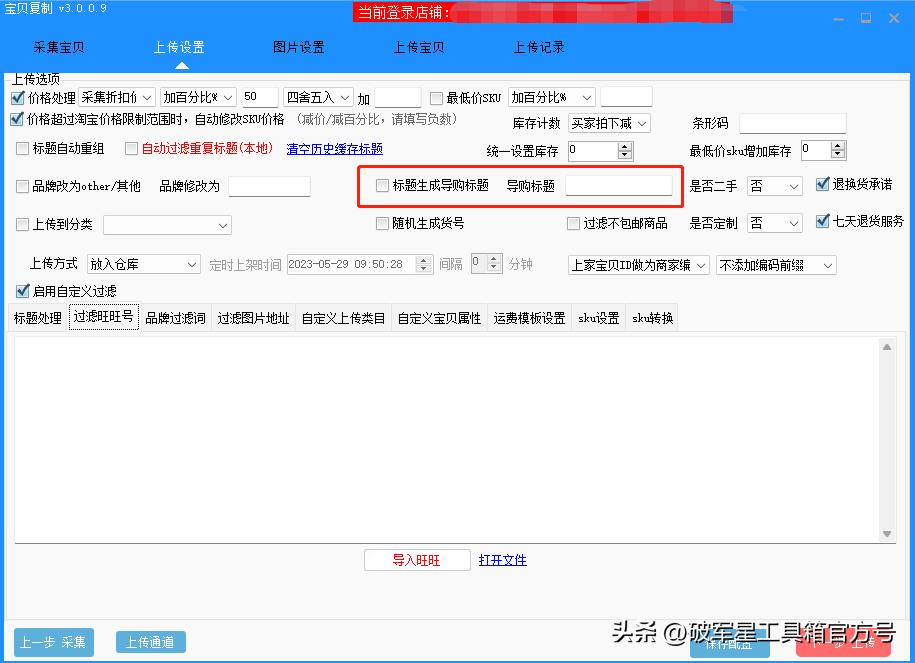Image resolution: width=915 pixels, height=663 pixels.
Task: Click the 打开文件 link
Action: pos(503,559)
